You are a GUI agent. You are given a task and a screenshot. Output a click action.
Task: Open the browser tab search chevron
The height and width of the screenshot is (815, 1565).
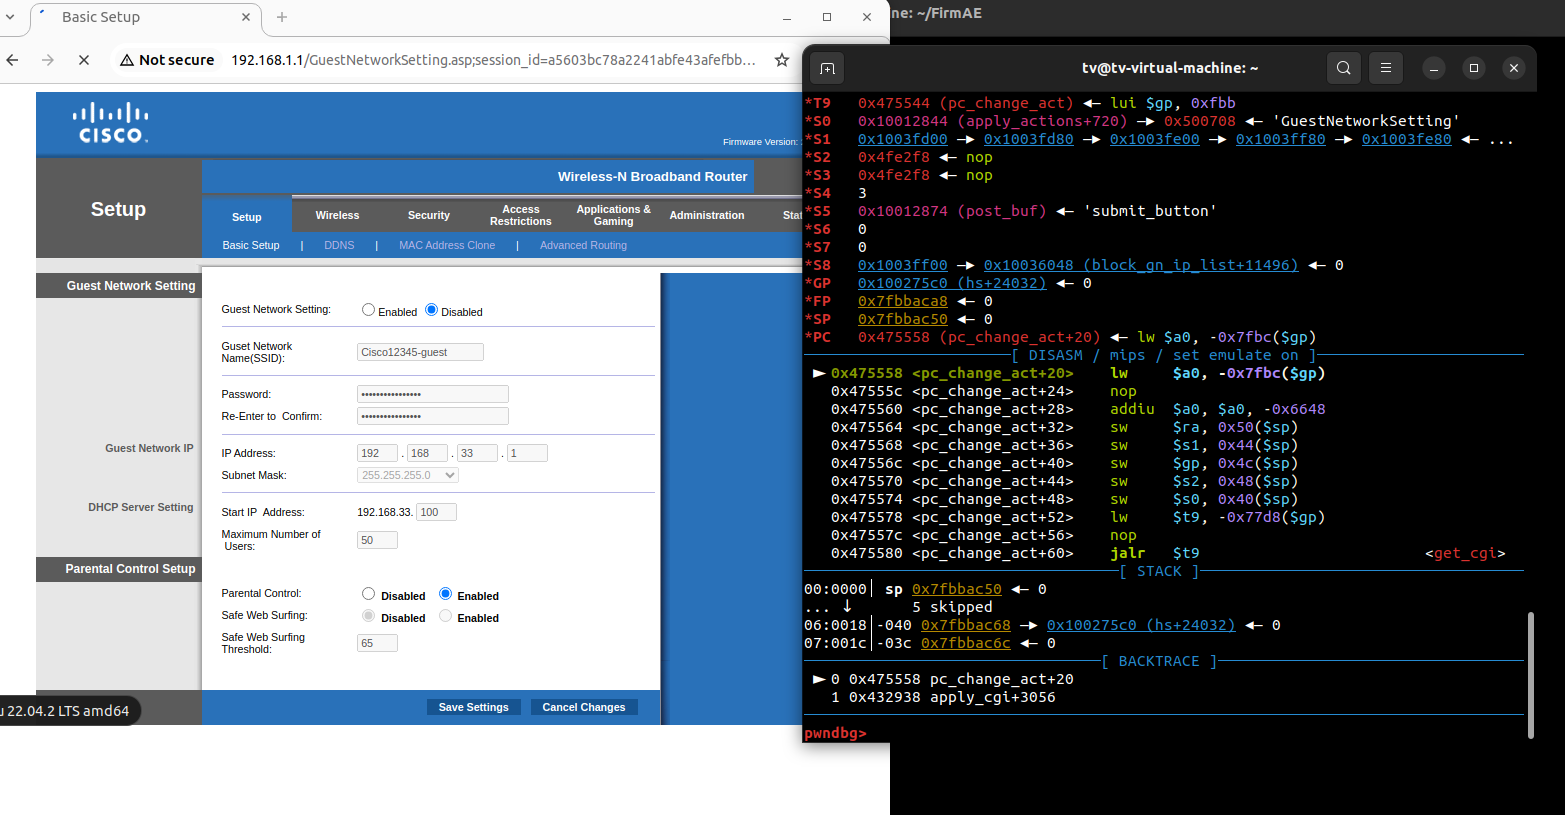coord(10,17)
